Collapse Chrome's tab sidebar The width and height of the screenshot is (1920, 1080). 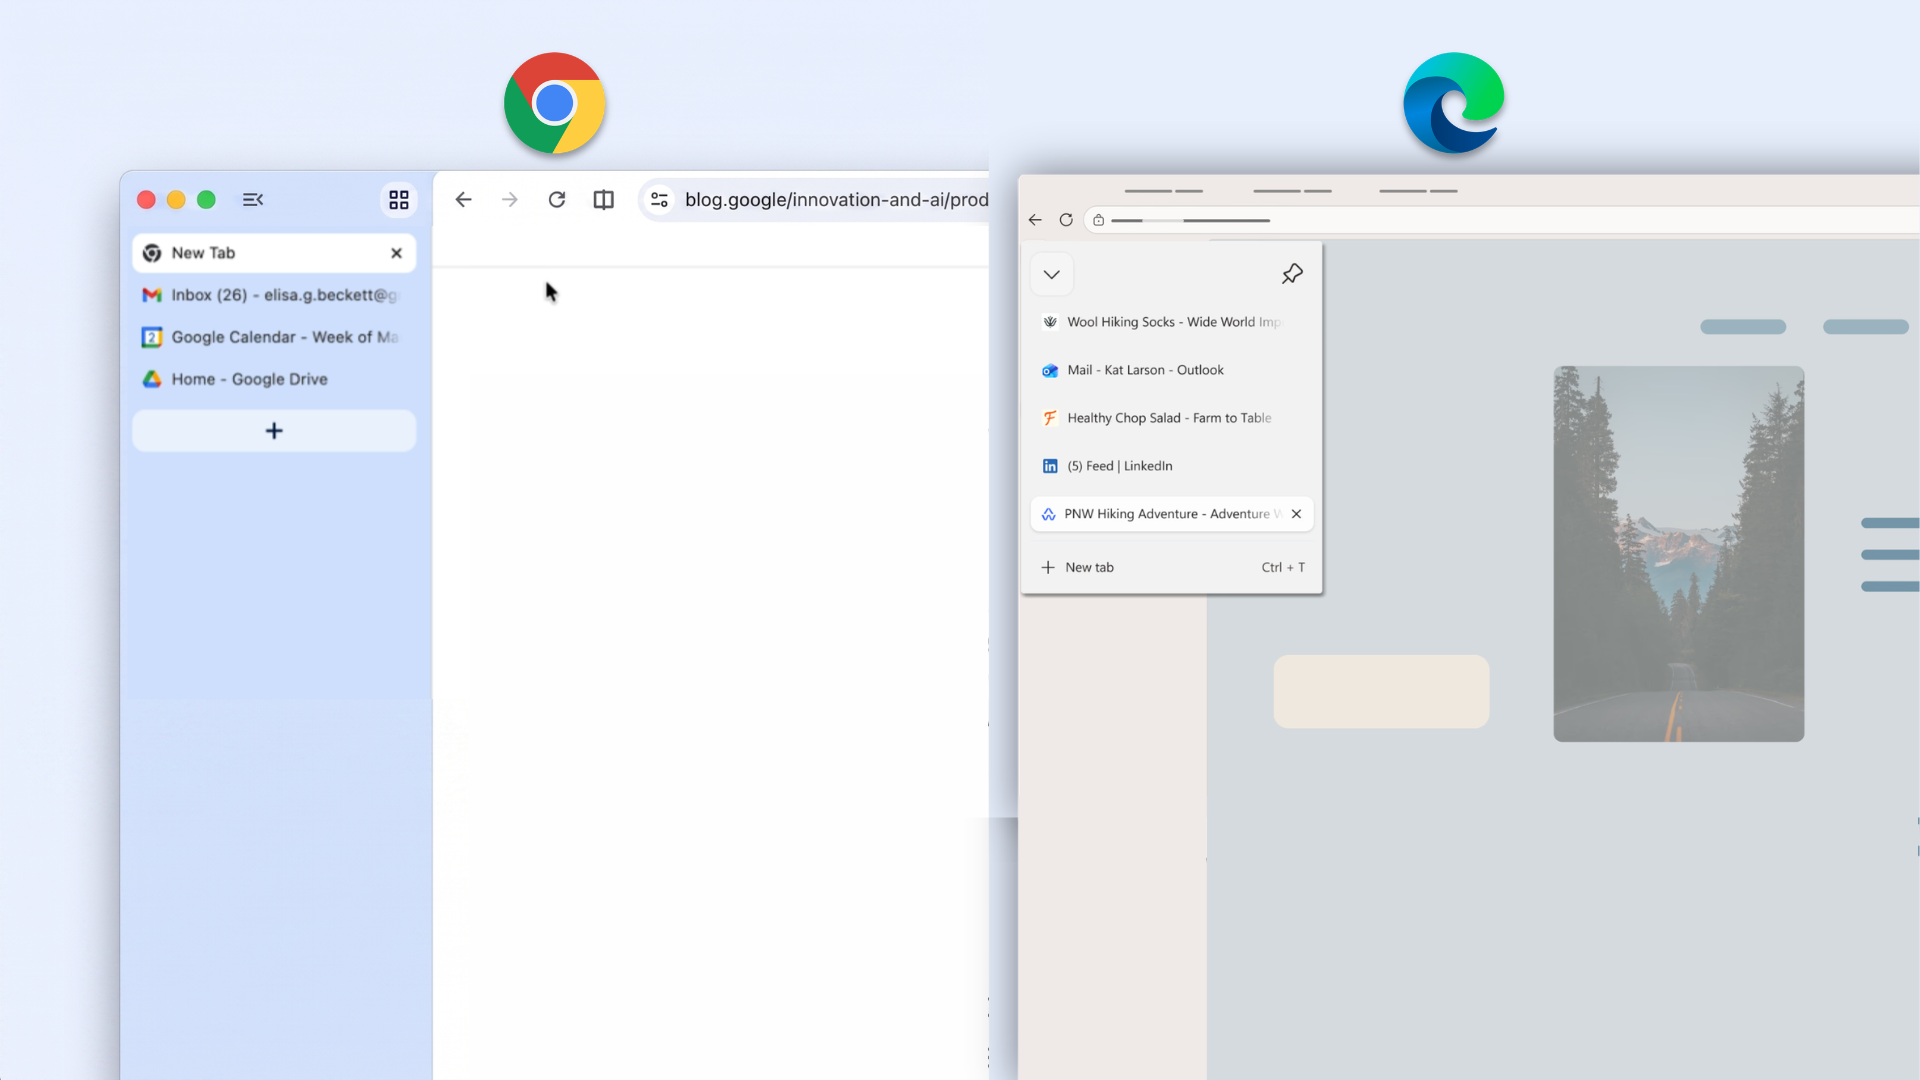coord(252,199)
